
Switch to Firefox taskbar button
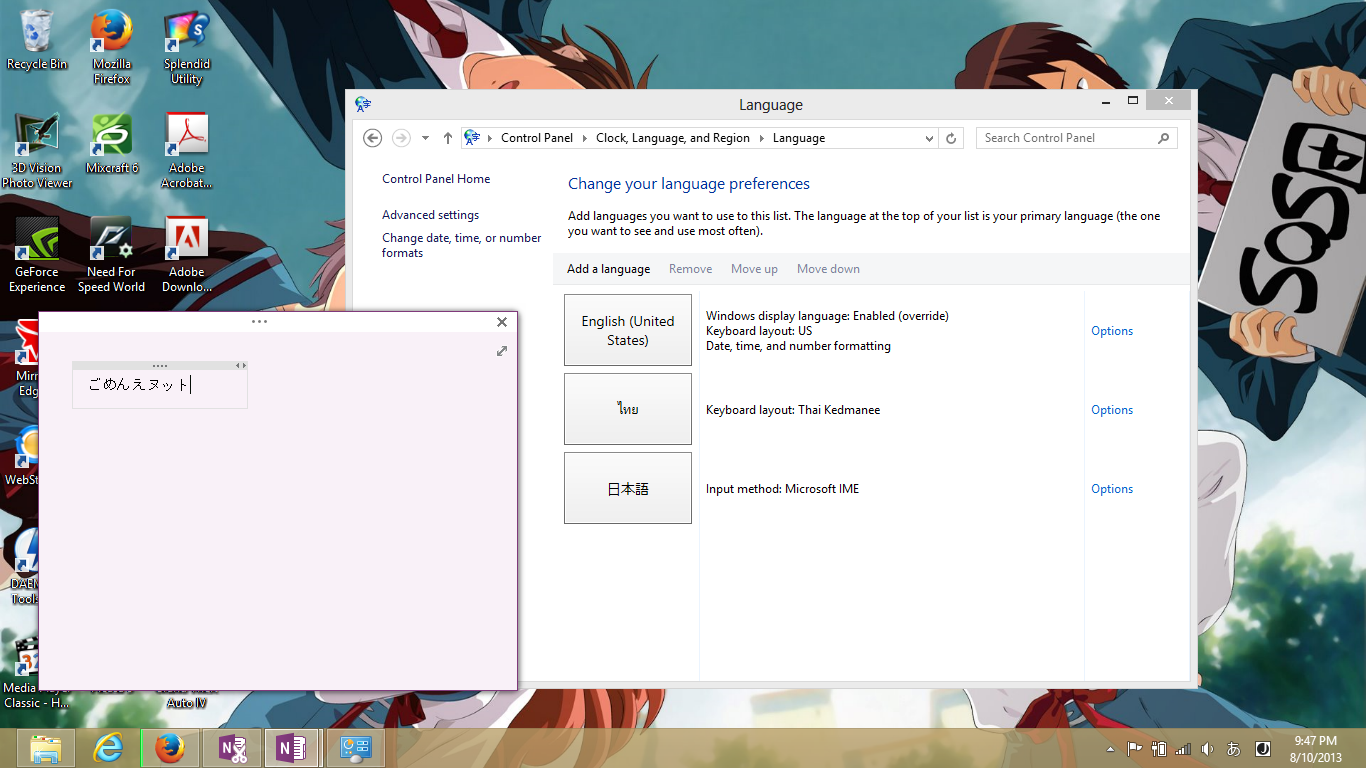169,748
